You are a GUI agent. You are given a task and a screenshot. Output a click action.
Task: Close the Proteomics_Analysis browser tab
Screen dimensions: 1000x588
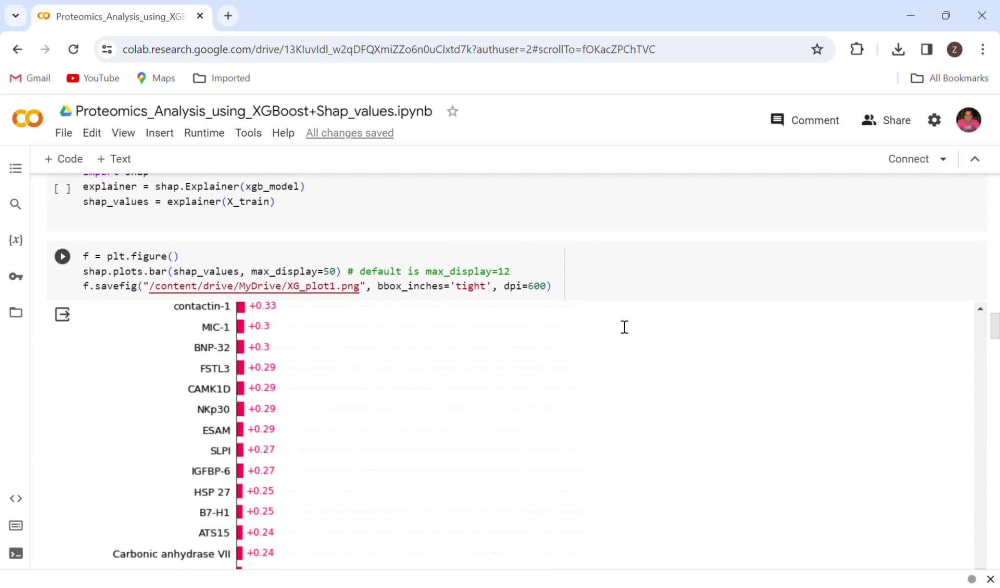(x=200, y=16)
